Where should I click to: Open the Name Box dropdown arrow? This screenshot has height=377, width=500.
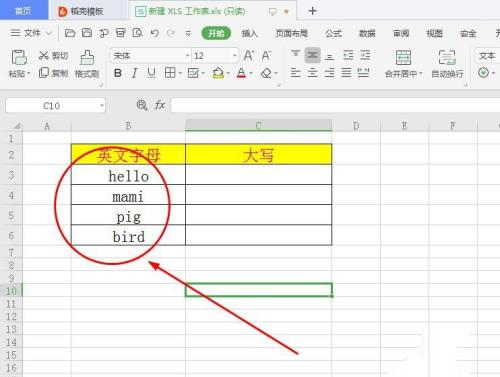coord(102,106)
